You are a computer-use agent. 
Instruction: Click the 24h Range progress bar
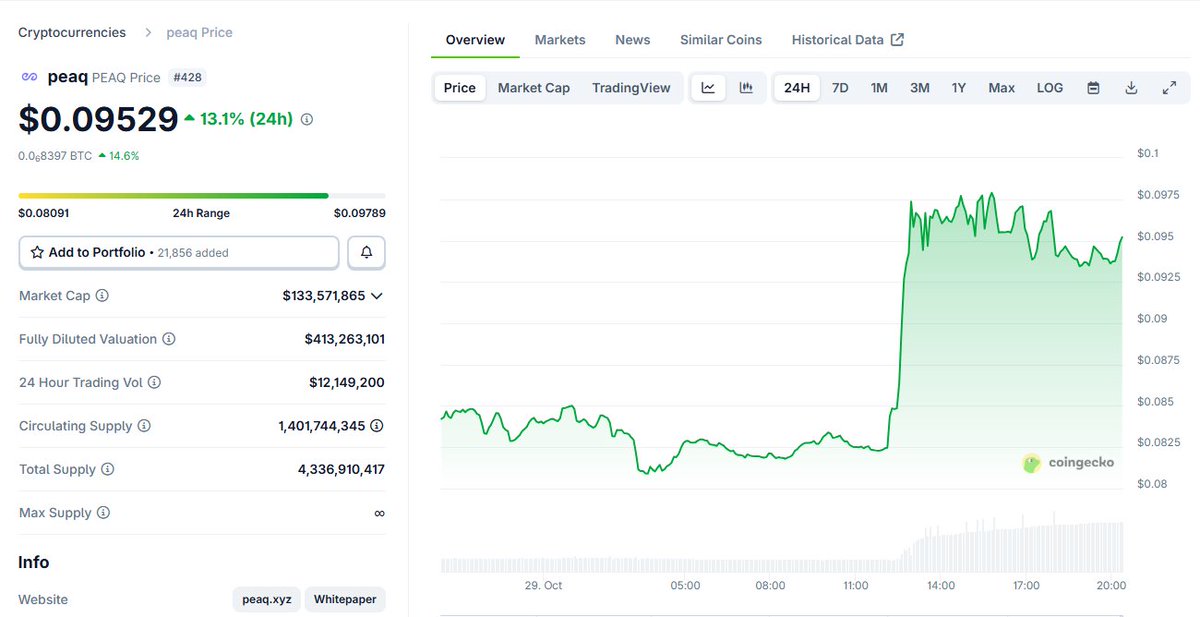click(x=202, y=195)
